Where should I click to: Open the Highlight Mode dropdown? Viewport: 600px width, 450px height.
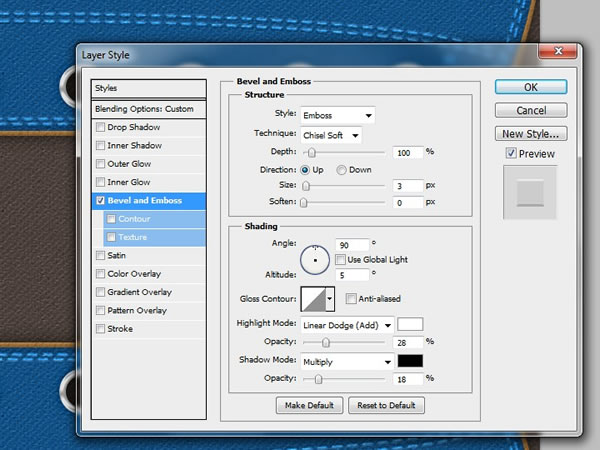click(x=347, y=325)
